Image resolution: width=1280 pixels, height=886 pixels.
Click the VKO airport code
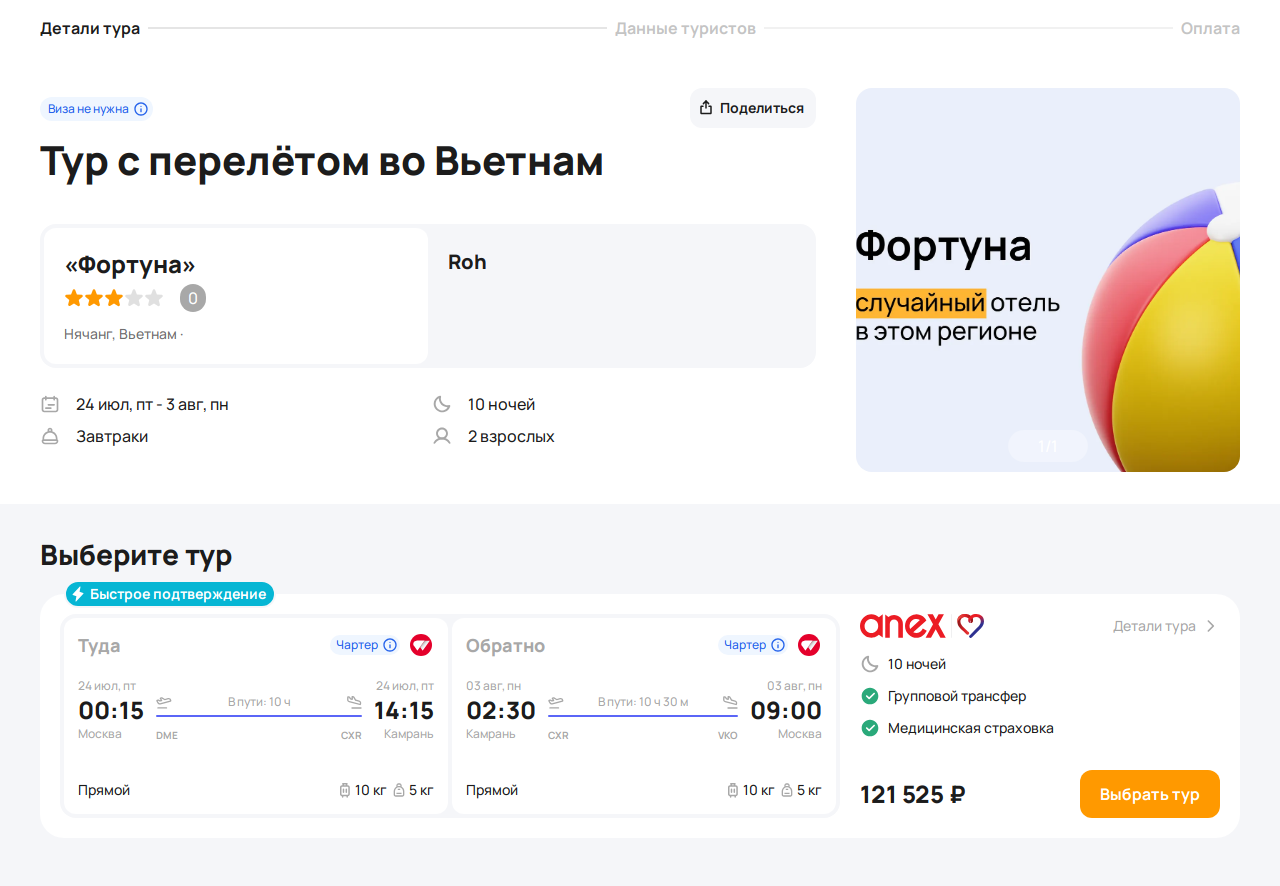click(x=727, y=736)
